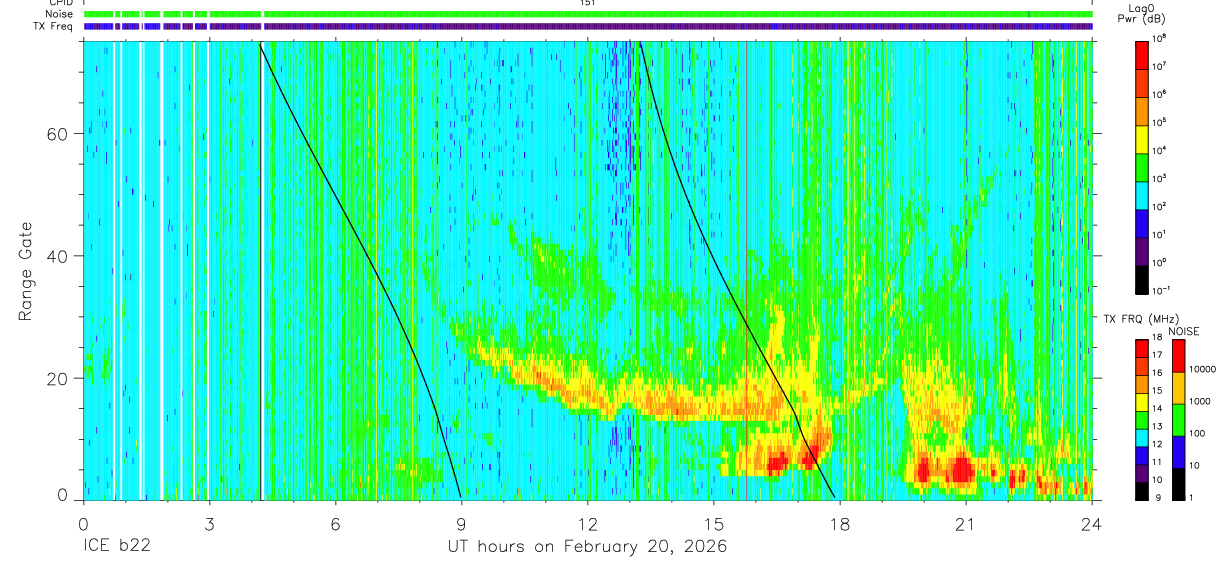
Task: Click the "9" label on TX FRQ scale
Action: pos(1156,497)
